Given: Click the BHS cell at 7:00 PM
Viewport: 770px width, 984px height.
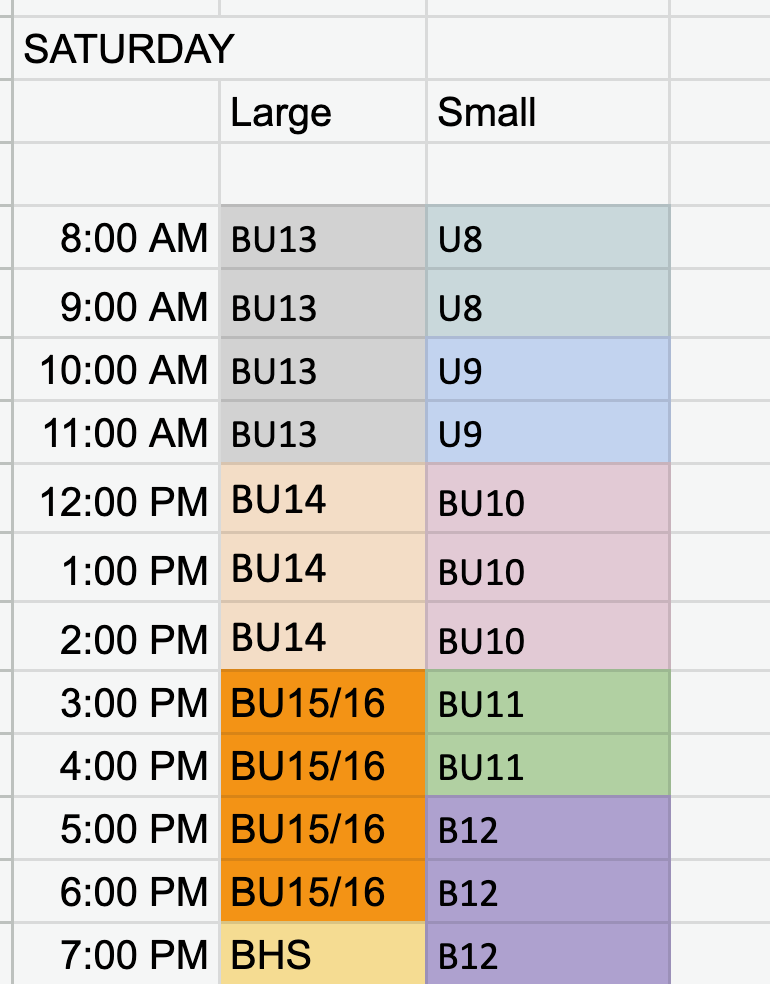Looking at the screenshot, I should pyautogui.click(x=322, y=955).
